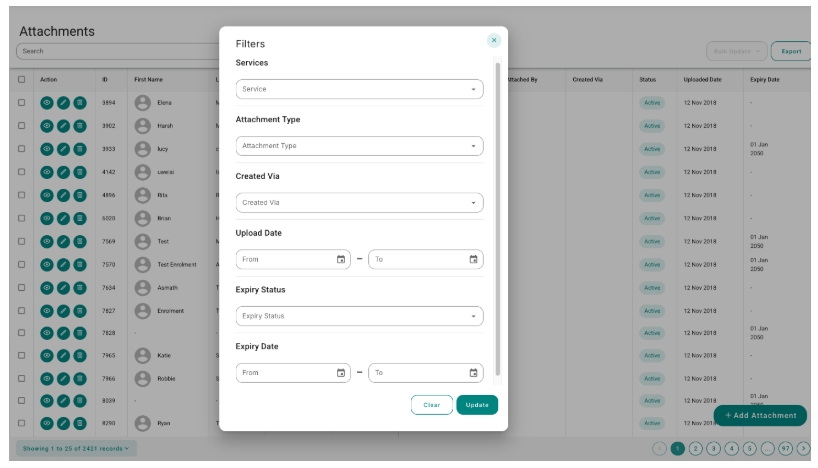Screen dimensions: 818x468
Task: View attachment for Harsh with eye icon
Action: pos(47,126)
